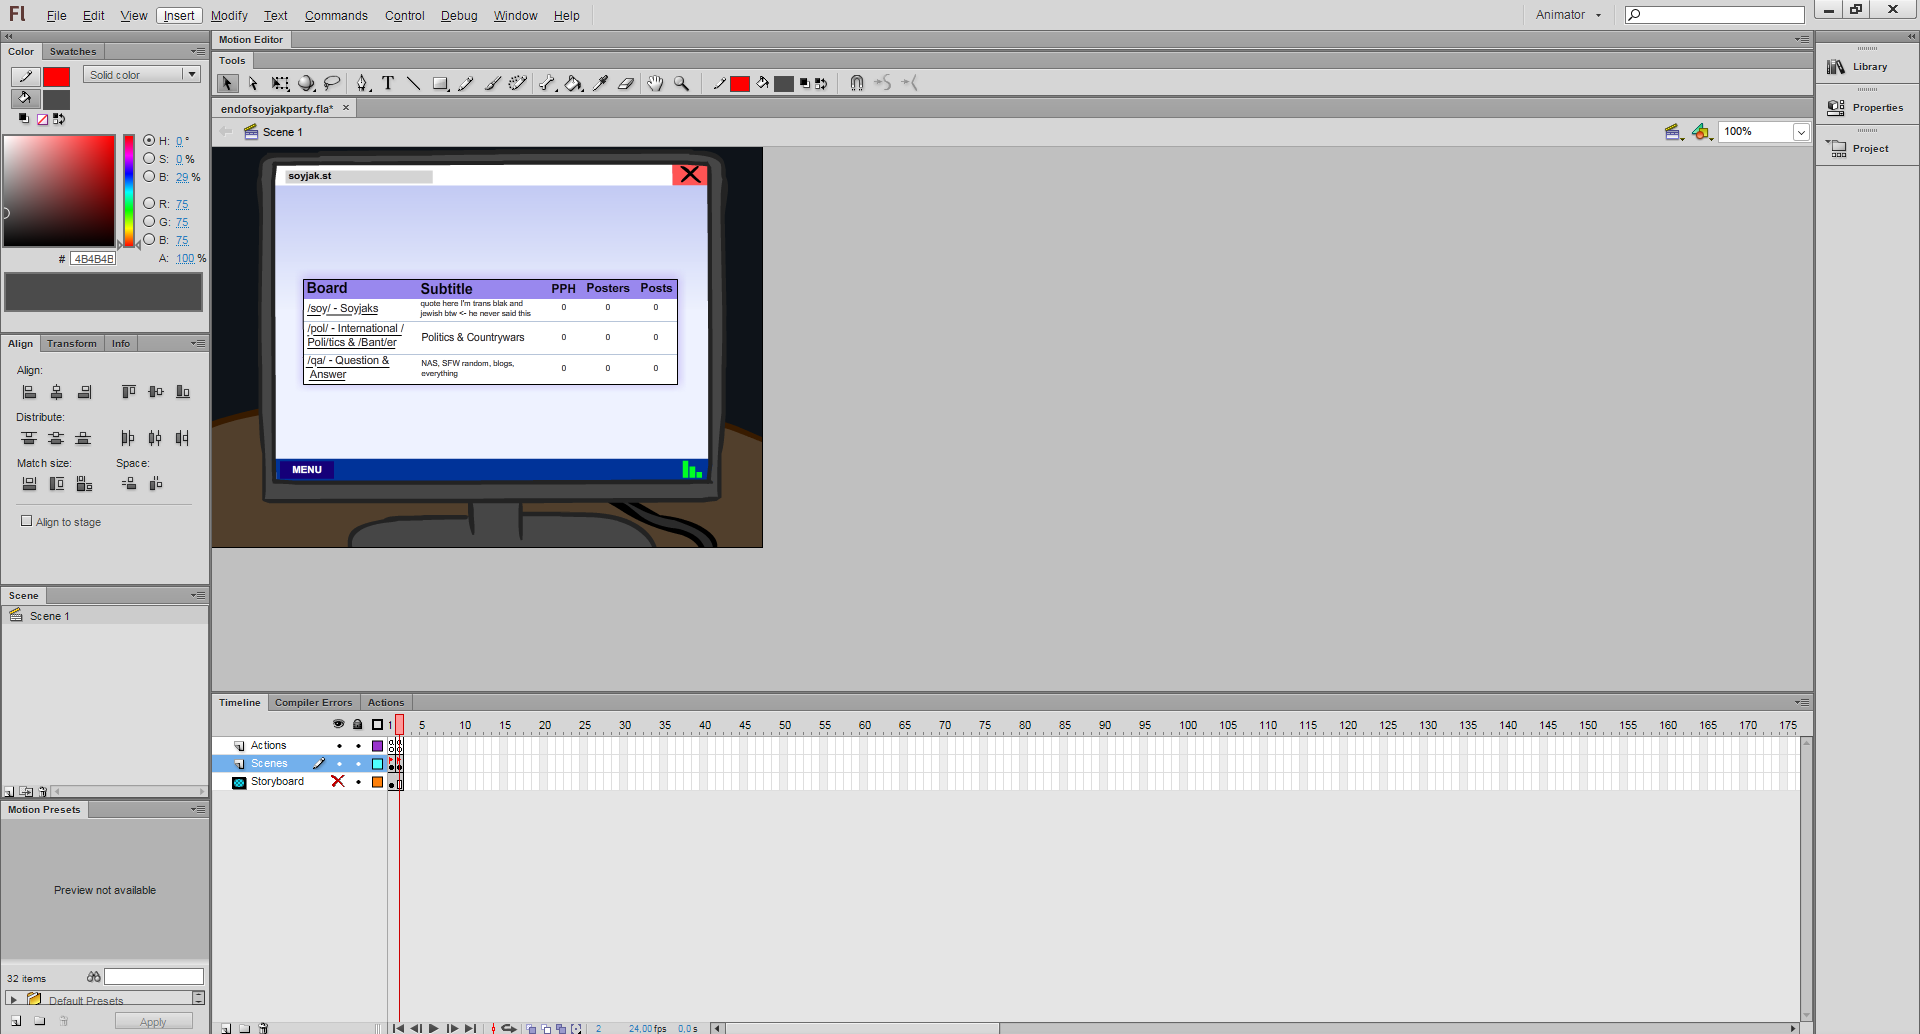The image size is (1920, 1034).
Task: Show the hidden Storyboard layer
Action: 338,782
